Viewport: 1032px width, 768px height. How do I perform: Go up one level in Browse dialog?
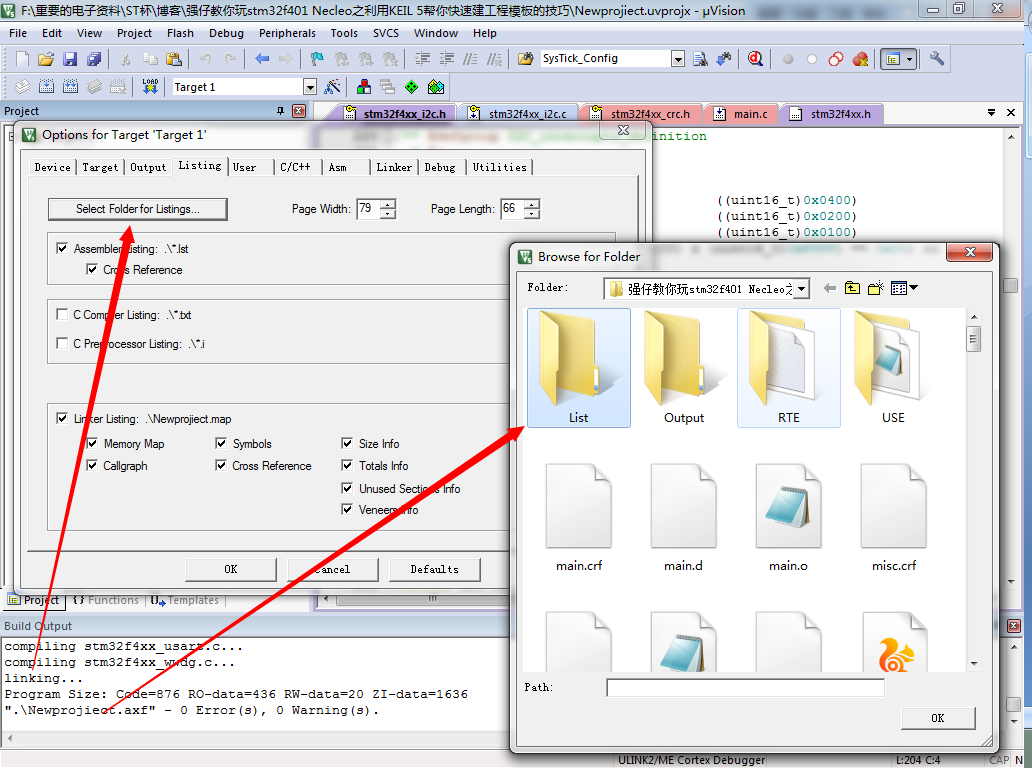point(852,288)
